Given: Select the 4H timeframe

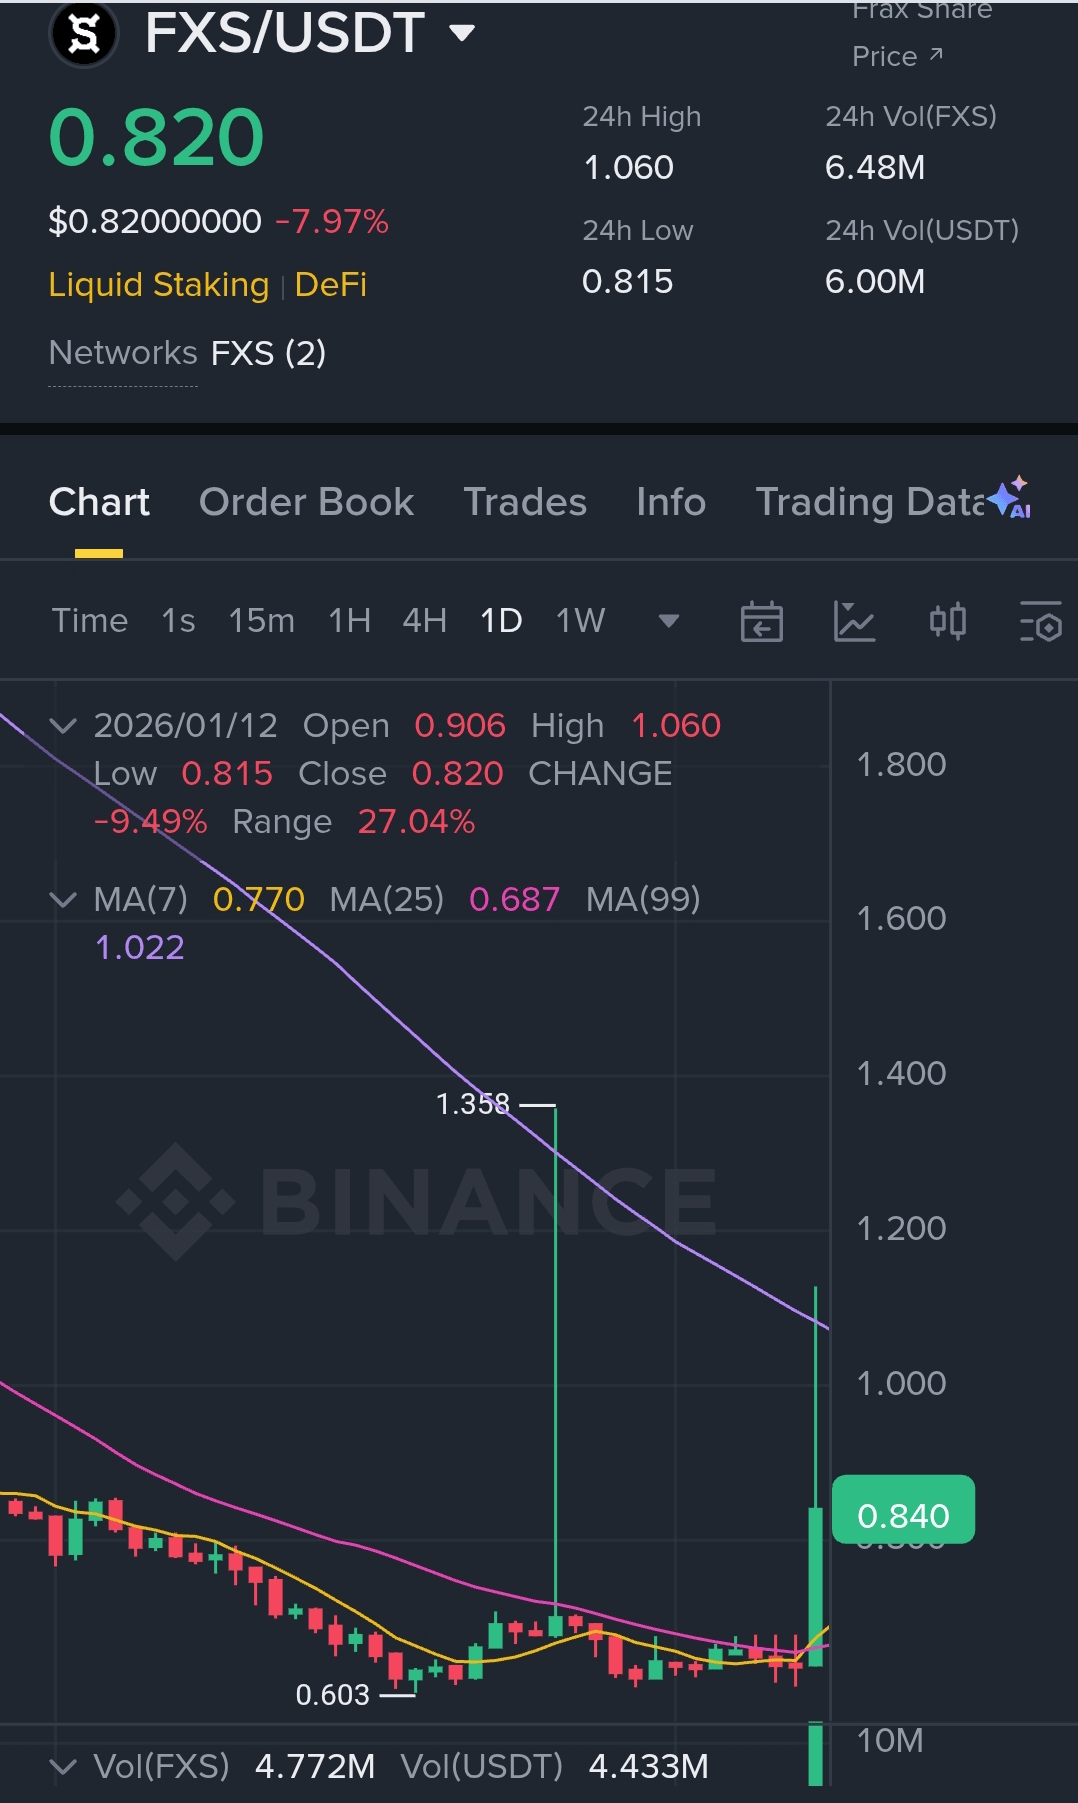Looking at the screenshot, I should click(424, 621).
